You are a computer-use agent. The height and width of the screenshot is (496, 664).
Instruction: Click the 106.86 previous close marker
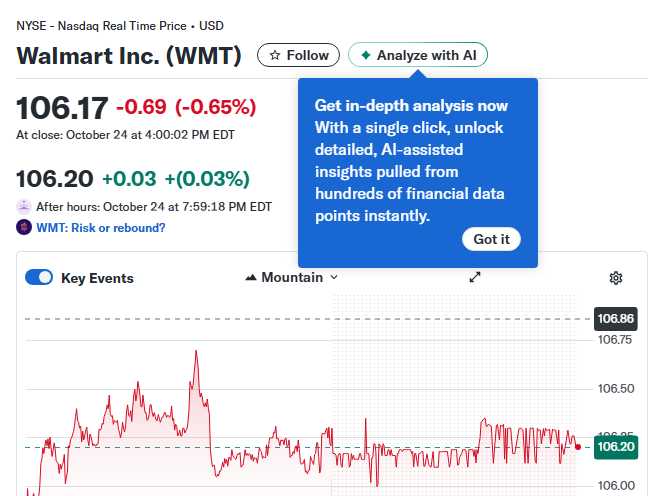[x=615, y=319]
